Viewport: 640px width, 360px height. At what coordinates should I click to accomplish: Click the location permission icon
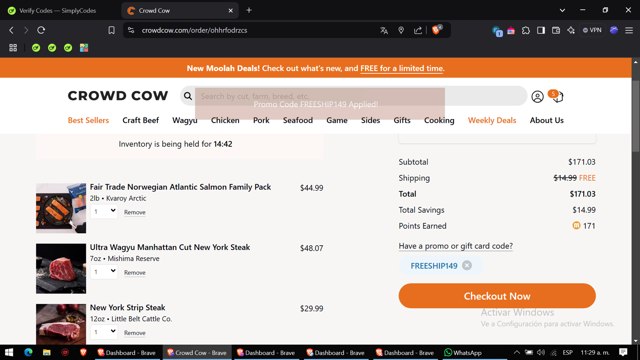point(401,30)
